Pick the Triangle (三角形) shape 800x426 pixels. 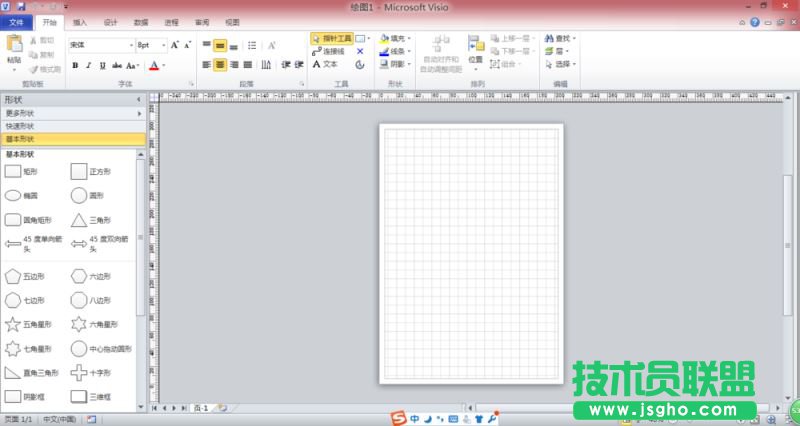point(90,220)
